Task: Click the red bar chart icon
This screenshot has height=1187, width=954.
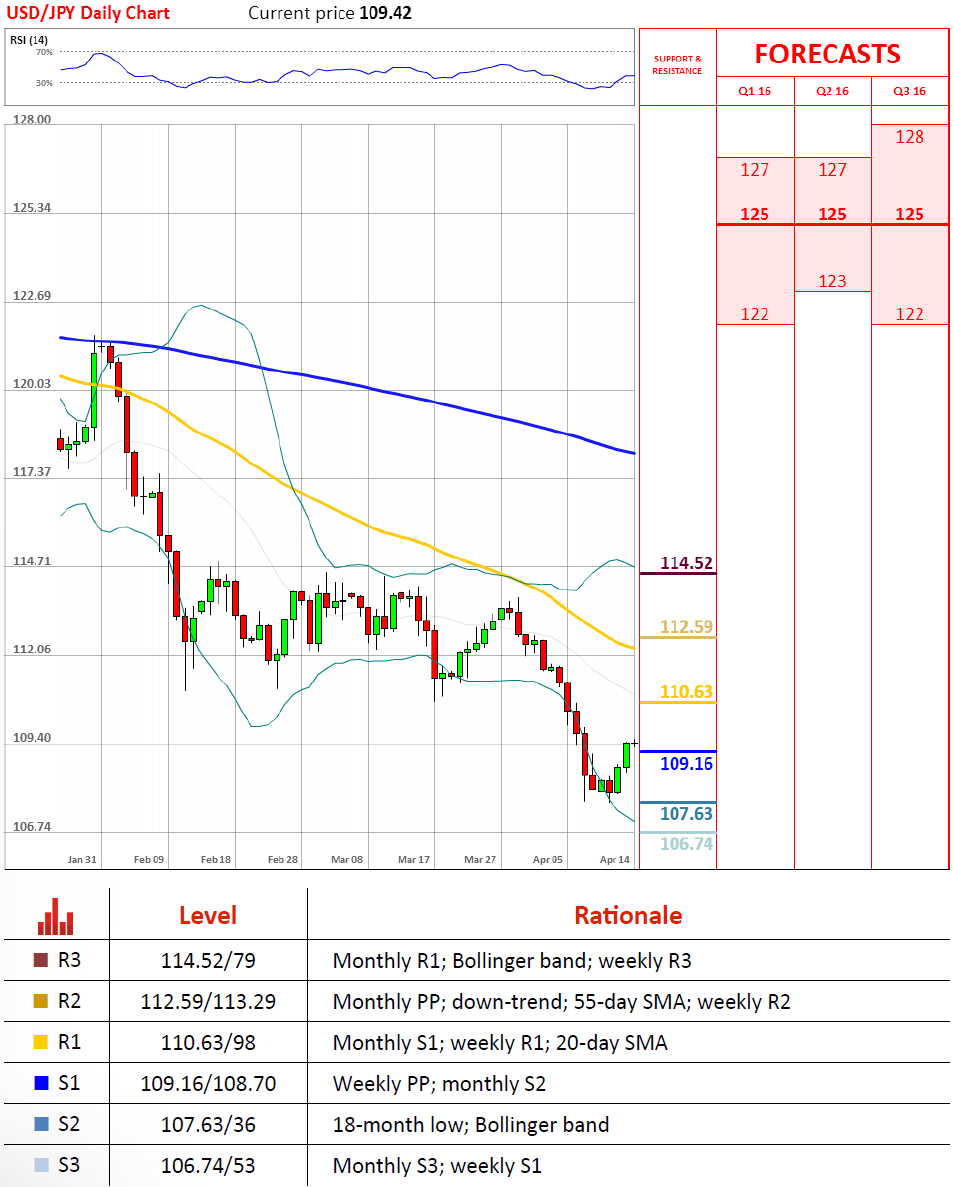Action: click(56, 917)
